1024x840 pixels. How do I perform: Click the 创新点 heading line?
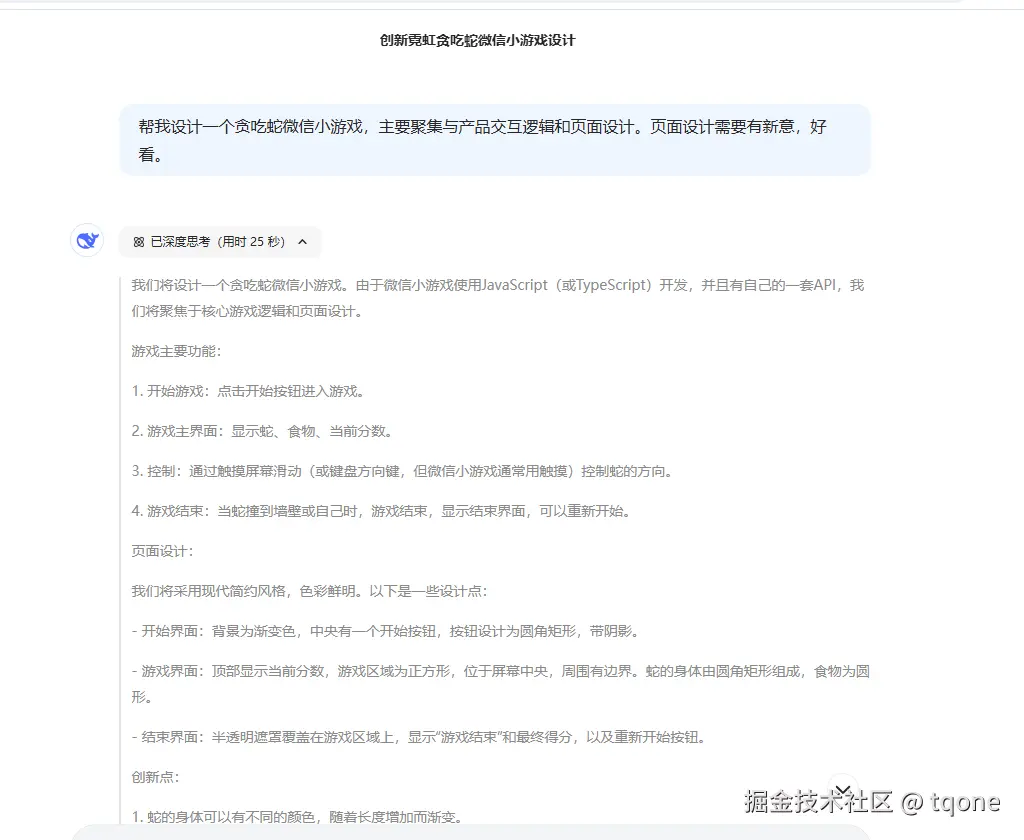(x=155, y=777)
